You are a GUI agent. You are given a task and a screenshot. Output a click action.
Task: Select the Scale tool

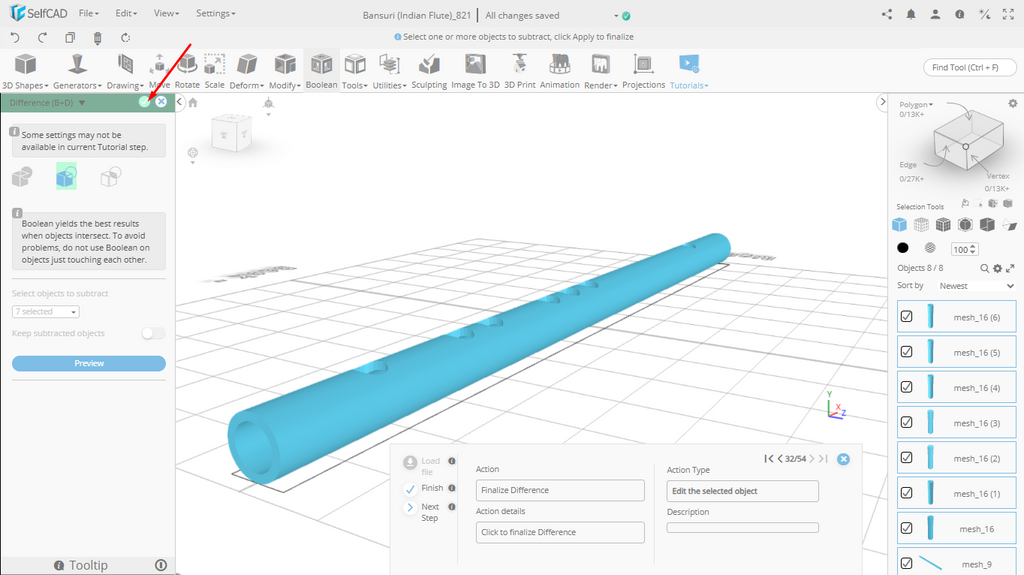pos(214,66)
